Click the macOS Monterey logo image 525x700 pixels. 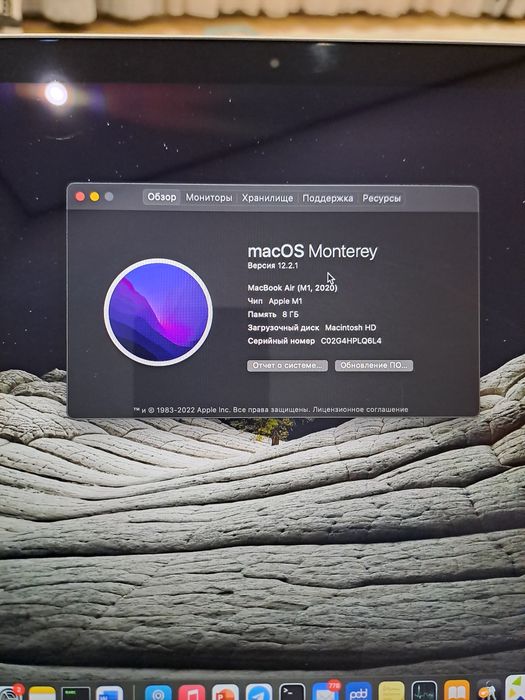[x=158, y=312]
